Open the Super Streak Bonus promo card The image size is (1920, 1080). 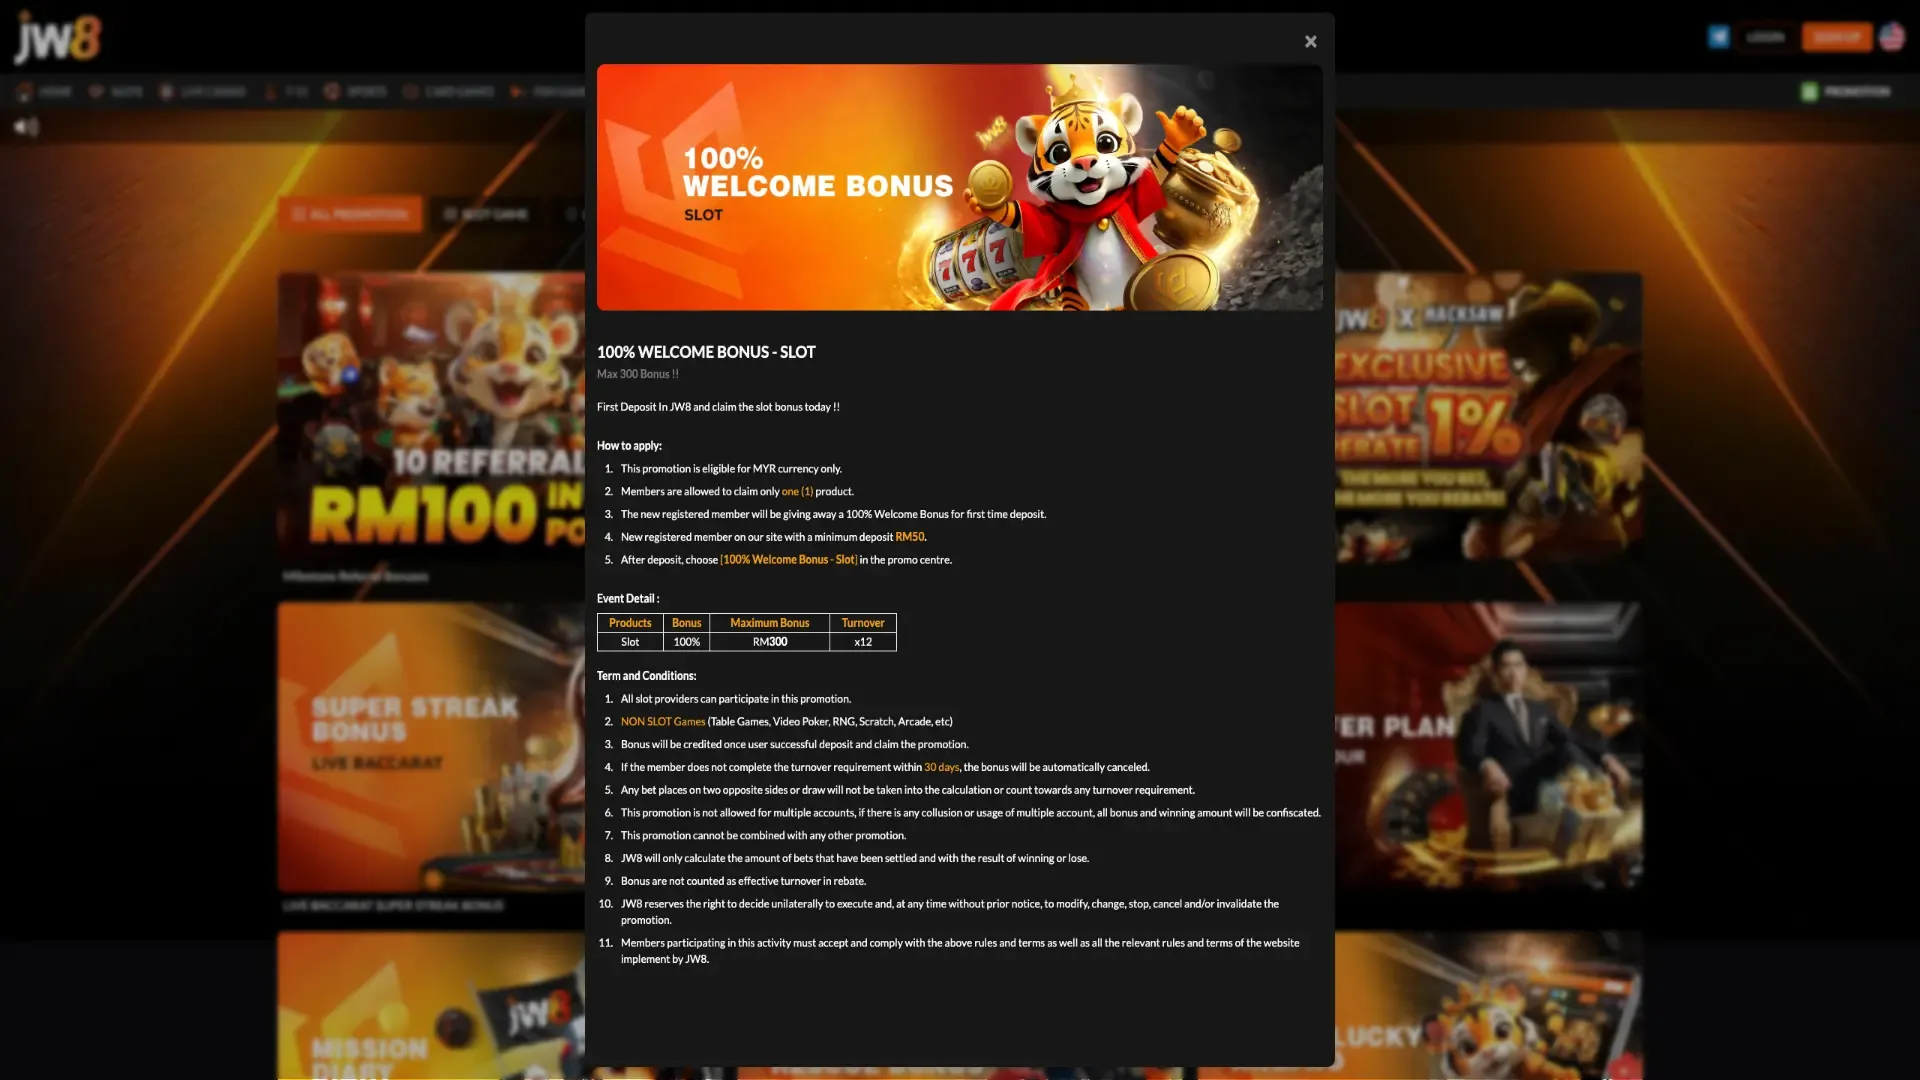432,746
